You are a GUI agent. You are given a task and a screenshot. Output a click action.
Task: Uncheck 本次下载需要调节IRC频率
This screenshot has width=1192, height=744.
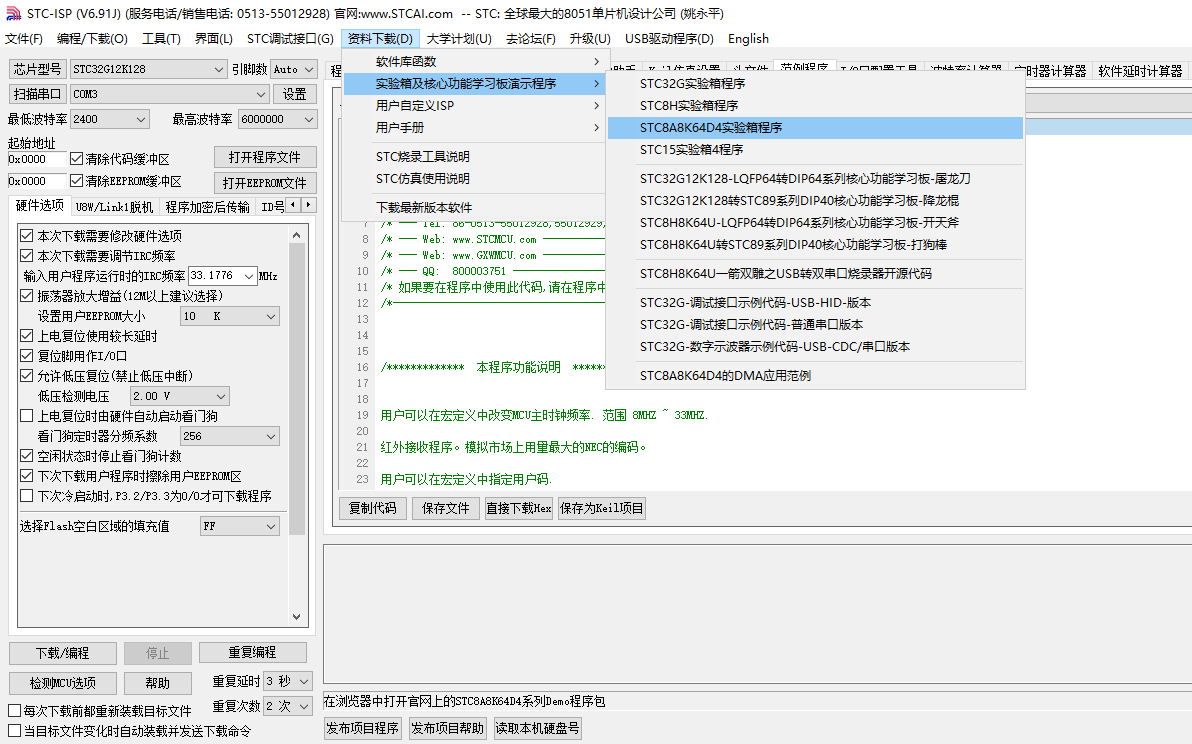tap(27, 255)
